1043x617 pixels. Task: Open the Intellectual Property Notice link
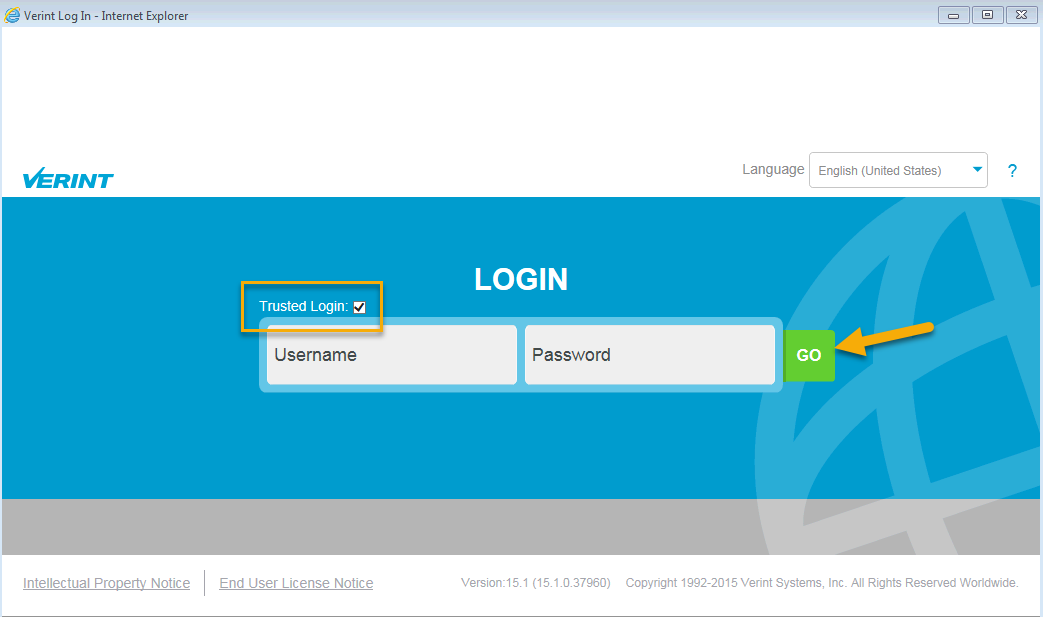point(106,583)
